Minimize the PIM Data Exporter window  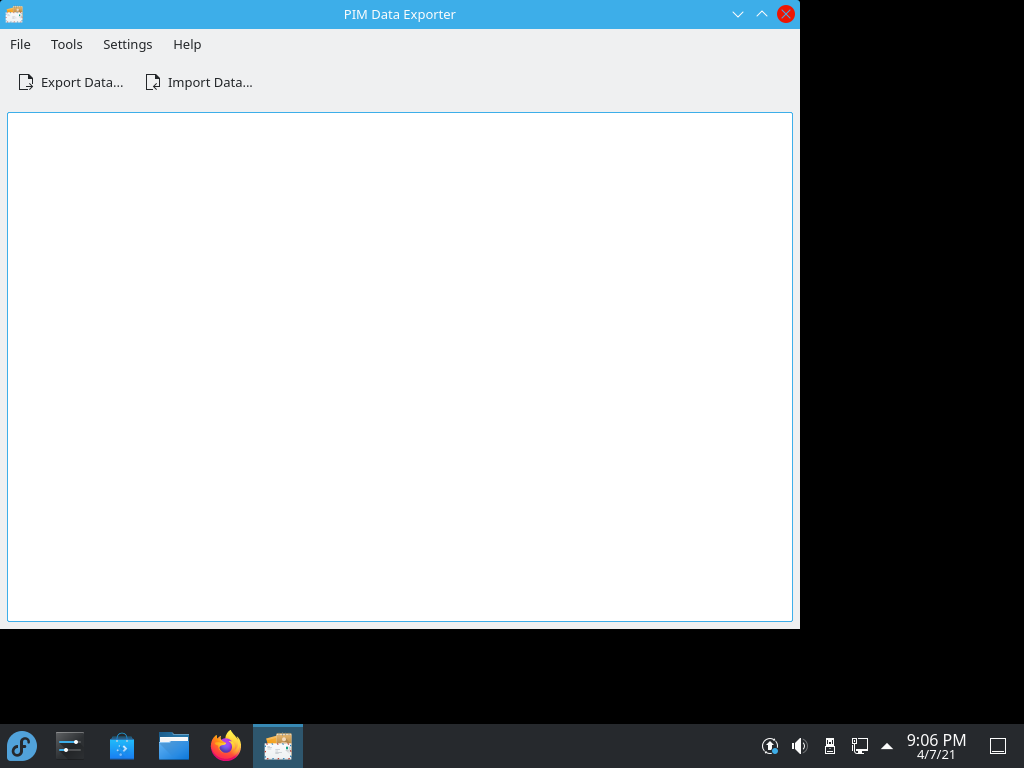738,14
